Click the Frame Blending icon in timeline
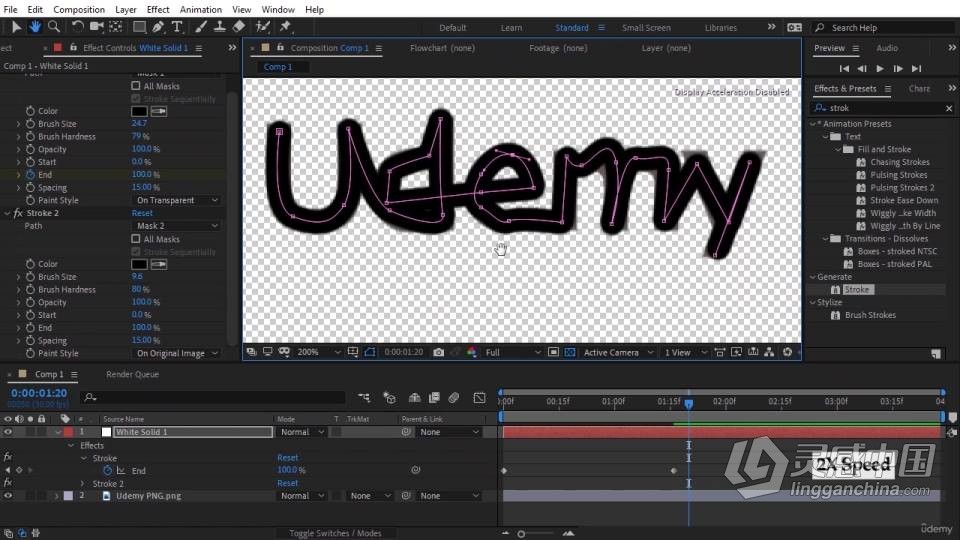Image resolution: width=960 pixels, height=540 pixels. pyautogui.click(x=434, y=398)
